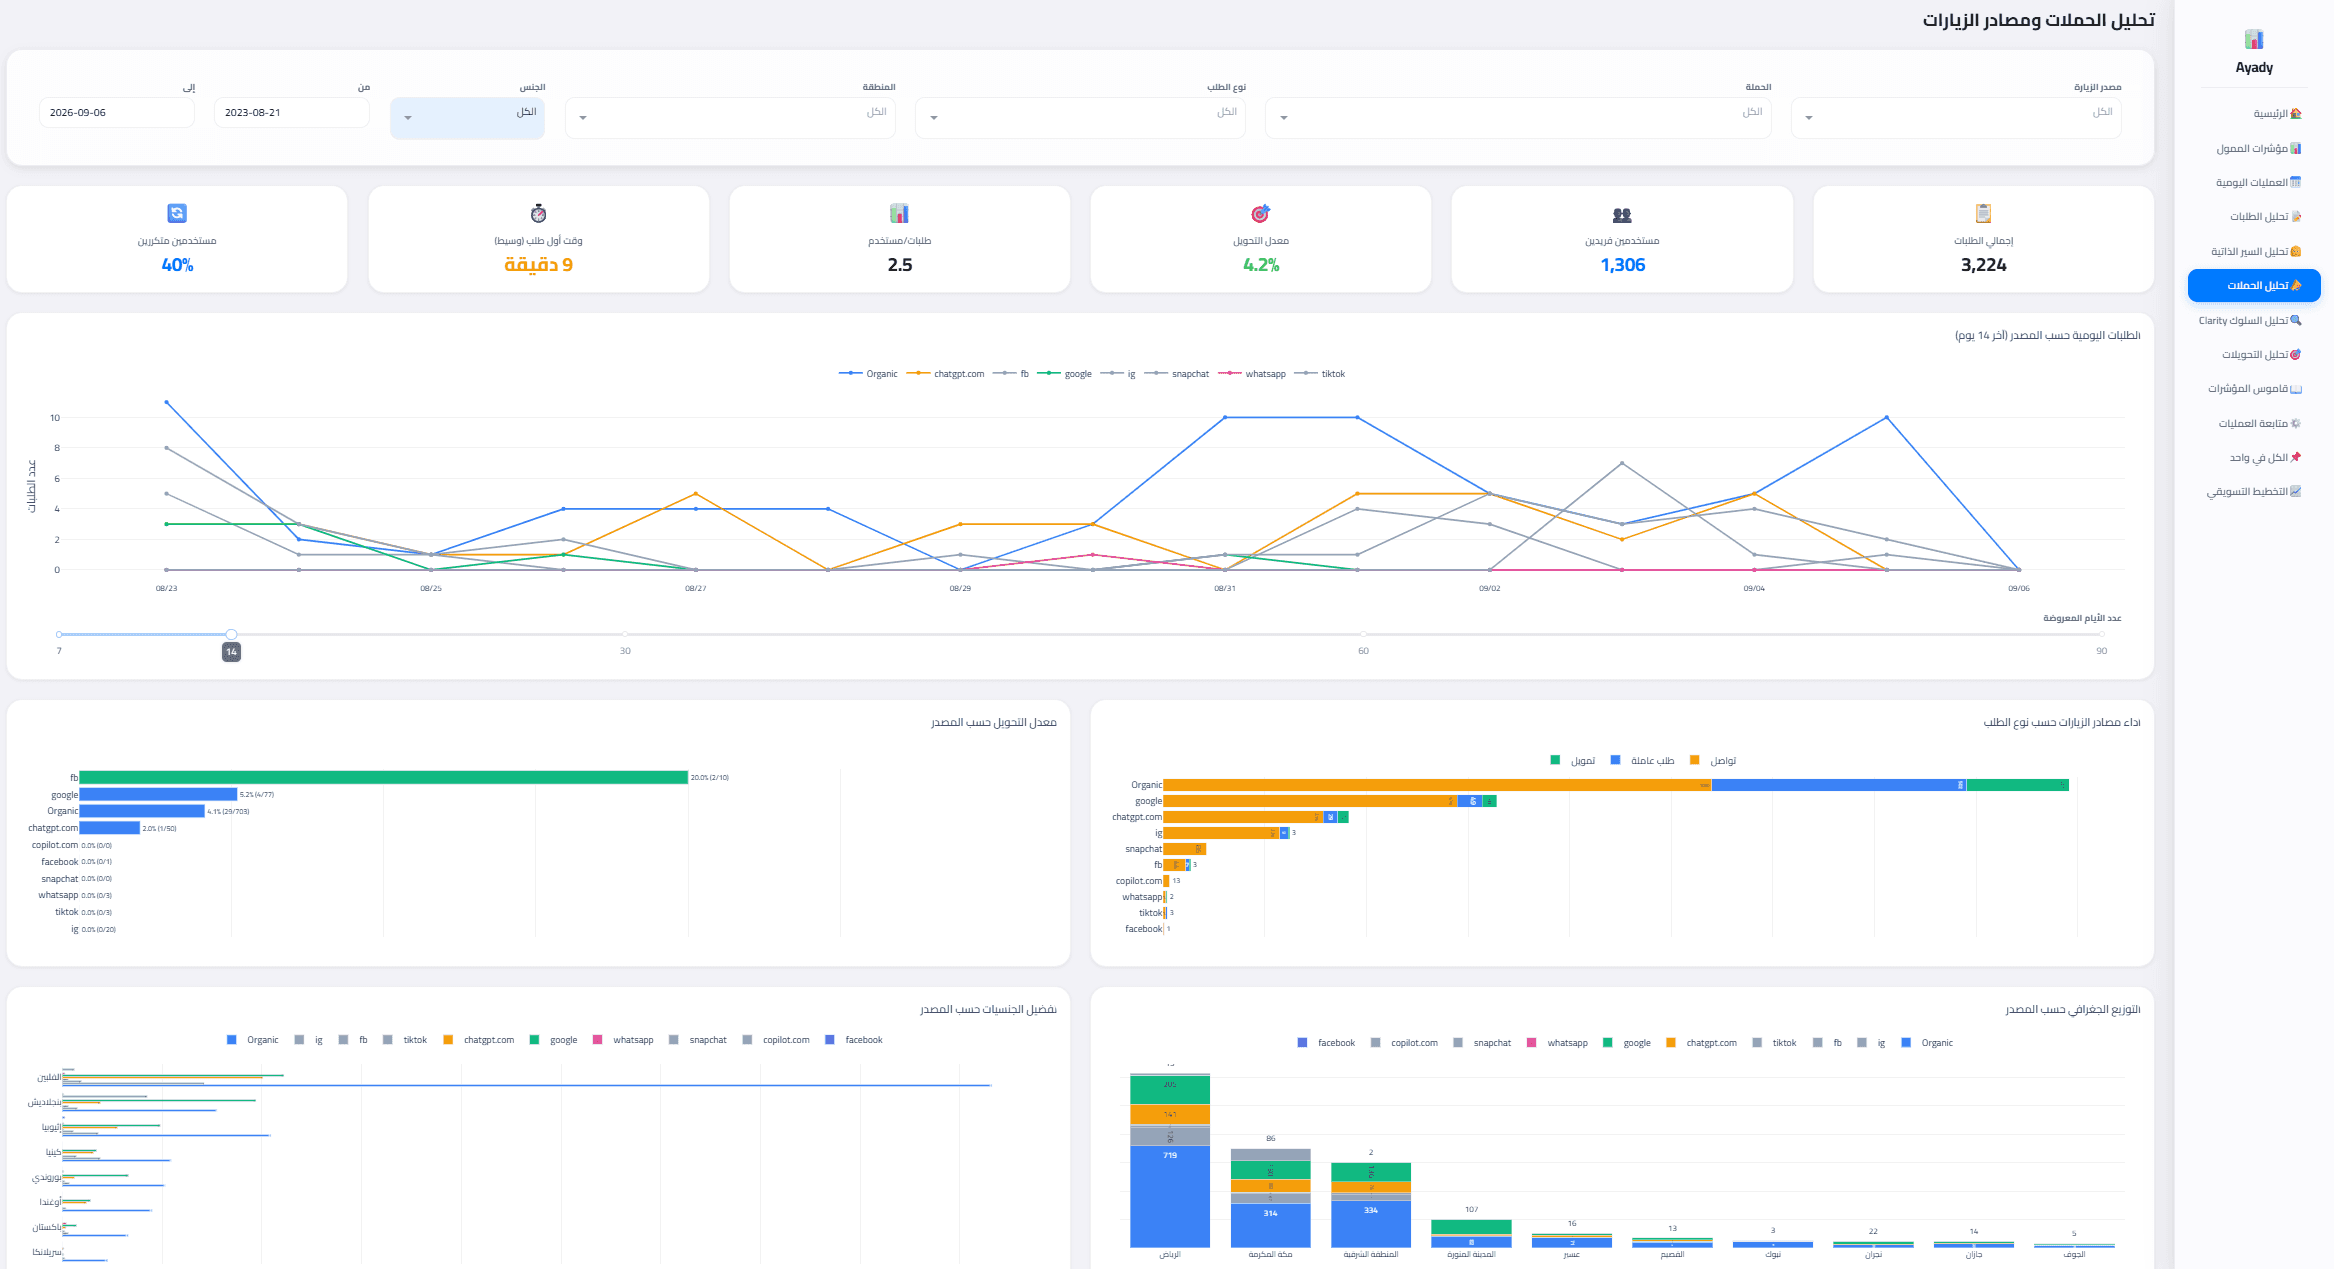Toggle whatsapp series in daily orders legend
Screen dimensions: 2334x1269
1251,374
